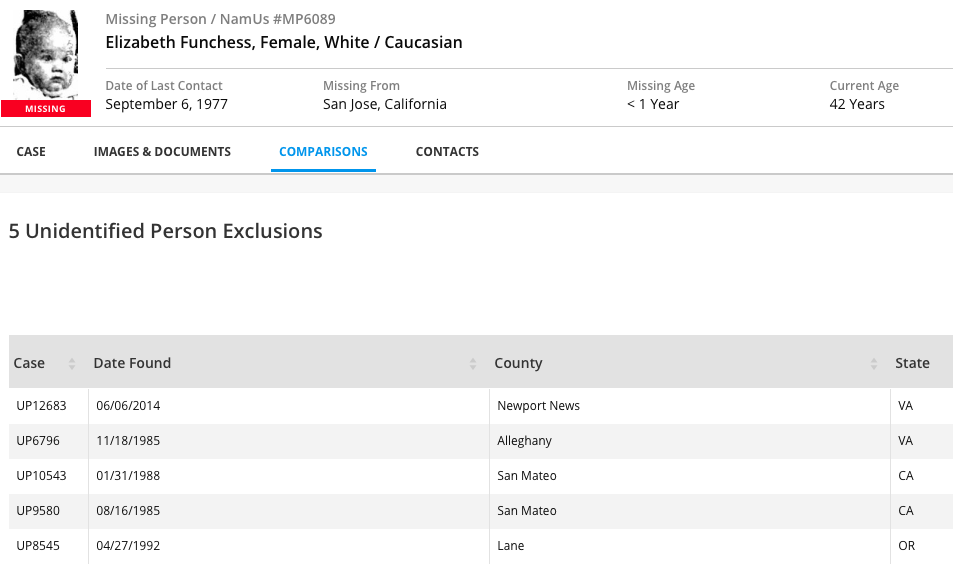Sort the table by Case column arrows
This screenshot has height=572, width=953.
(72, 364)
